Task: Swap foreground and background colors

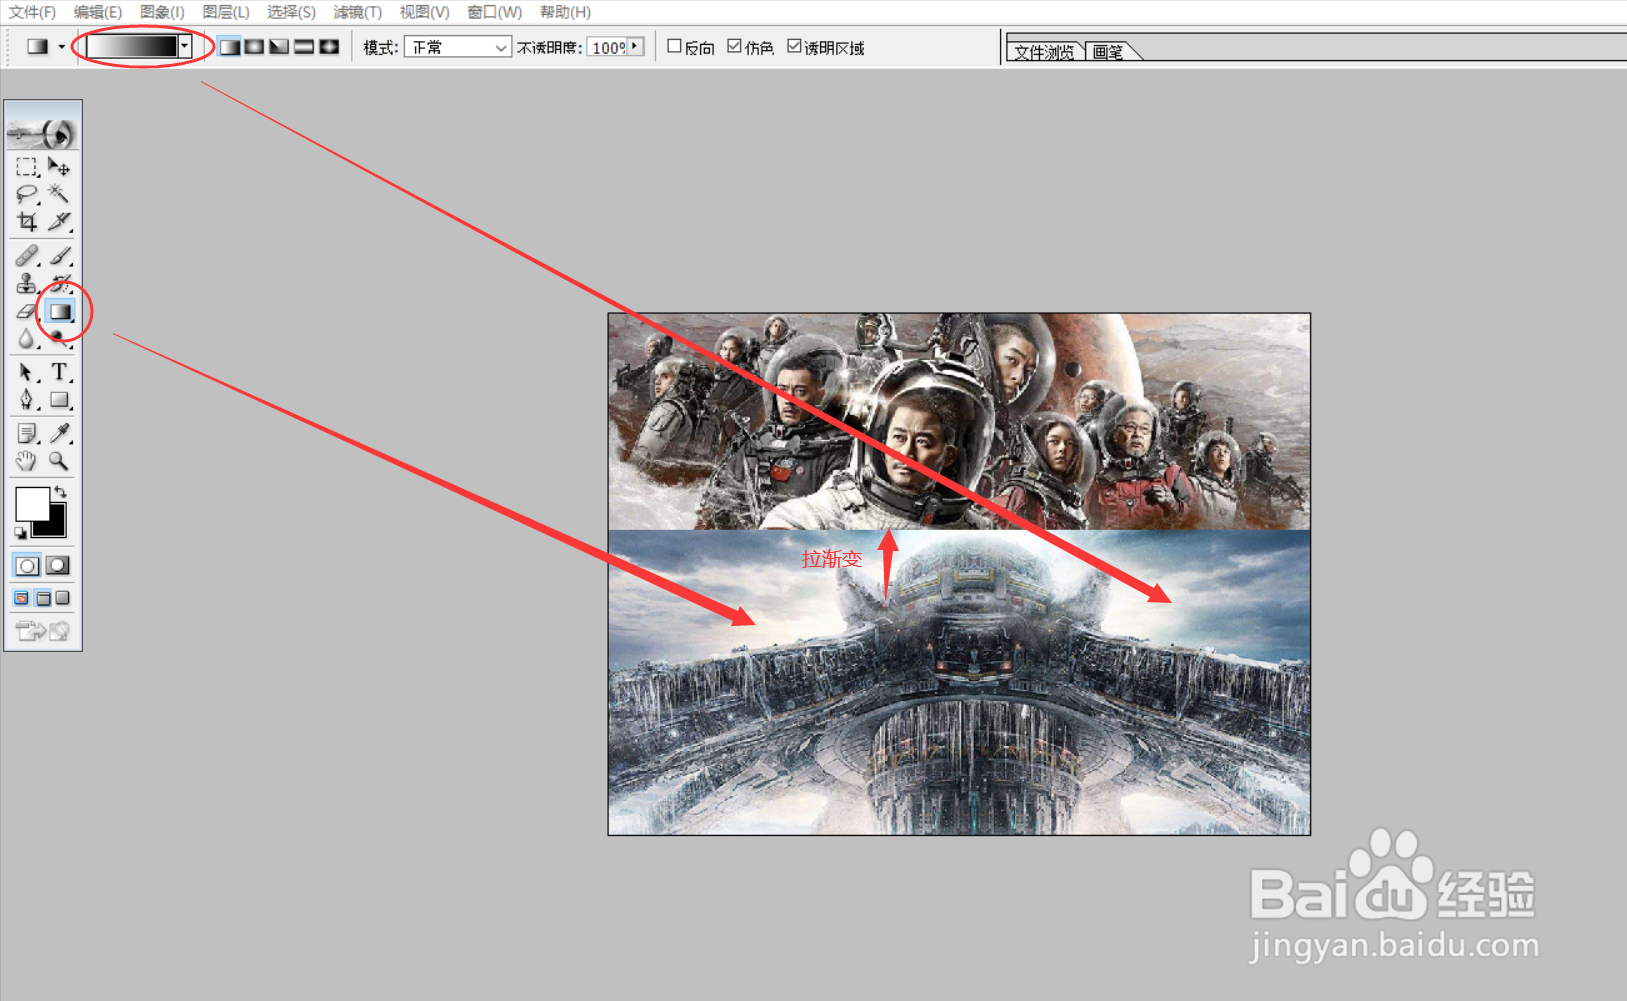Action: (61, 492)
